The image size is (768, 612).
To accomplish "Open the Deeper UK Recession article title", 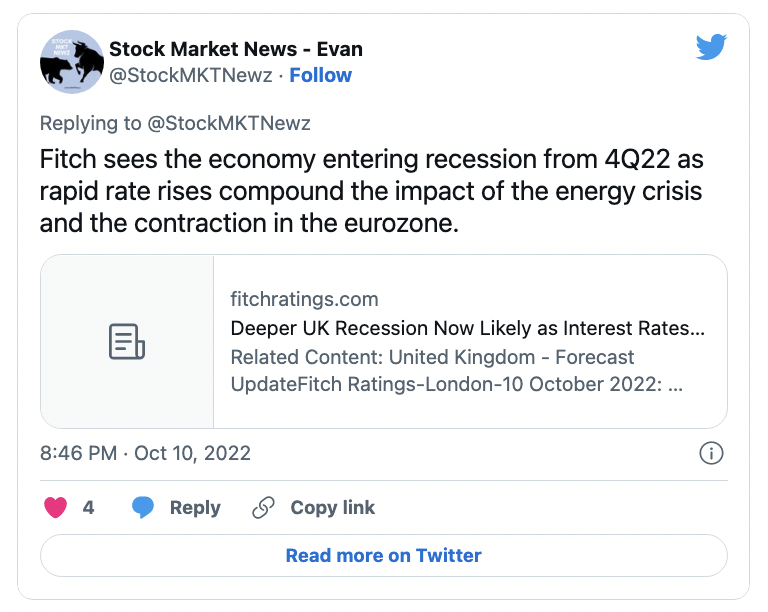I will (x=467, y=328).
